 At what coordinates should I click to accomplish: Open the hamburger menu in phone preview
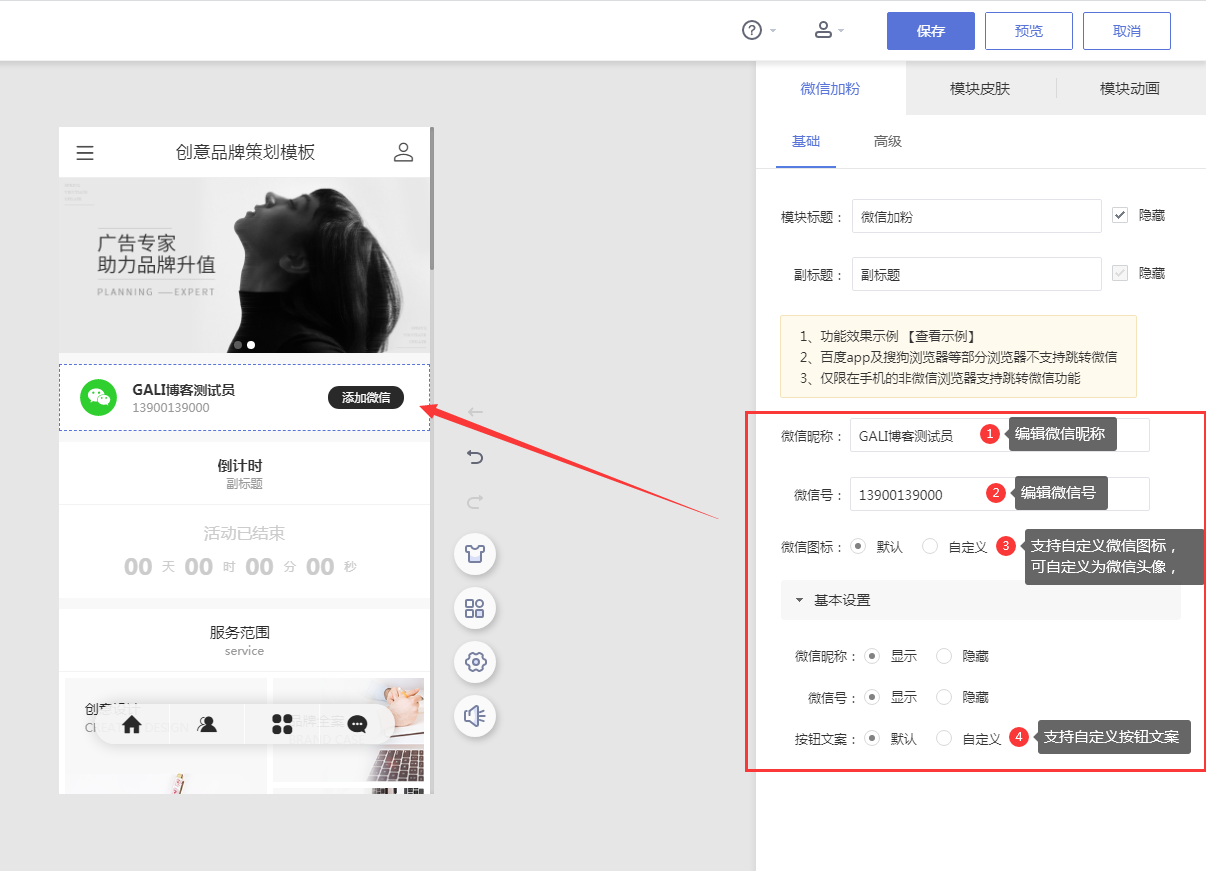[x=85, y=153]
